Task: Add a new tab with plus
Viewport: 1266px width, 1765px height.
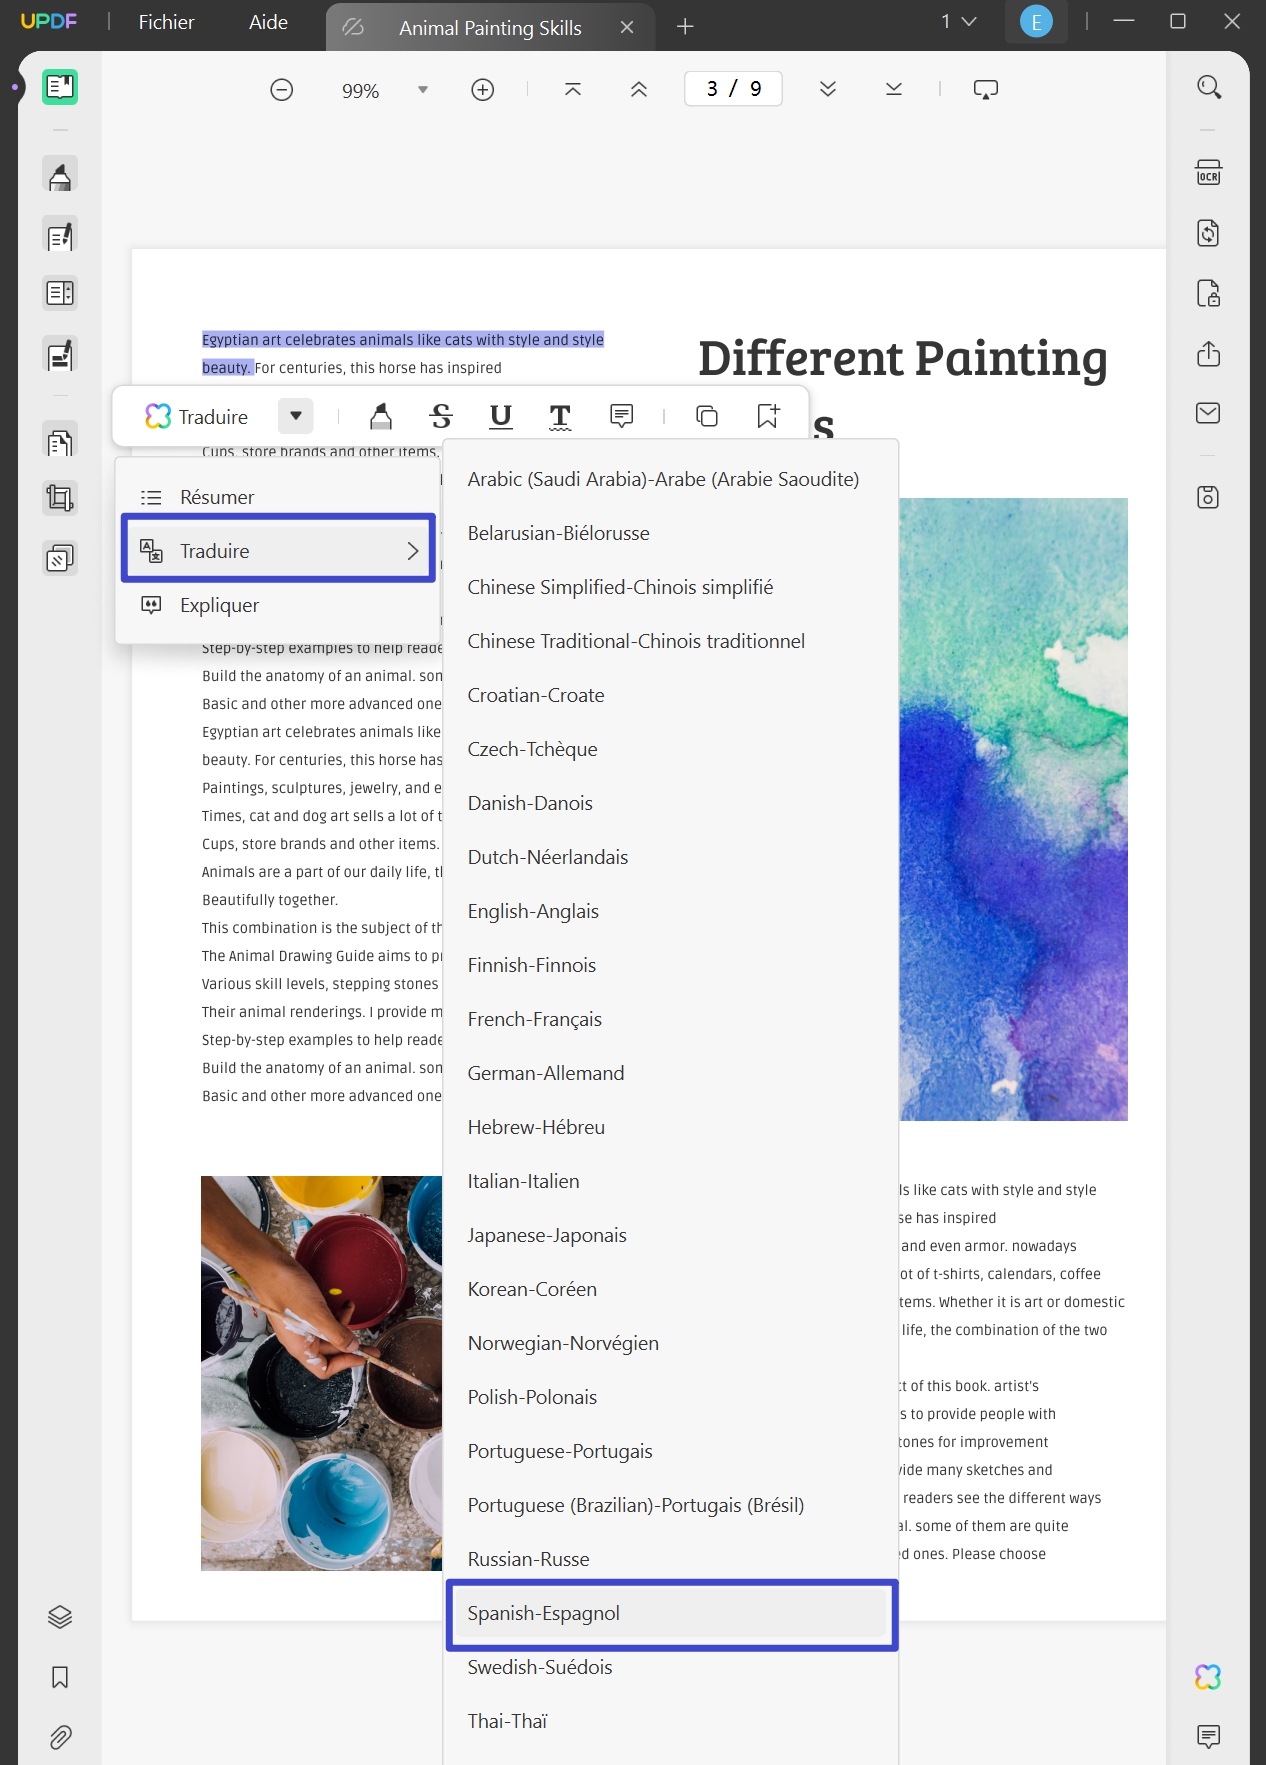Action: pyautogui.click(x=685, y=27)
